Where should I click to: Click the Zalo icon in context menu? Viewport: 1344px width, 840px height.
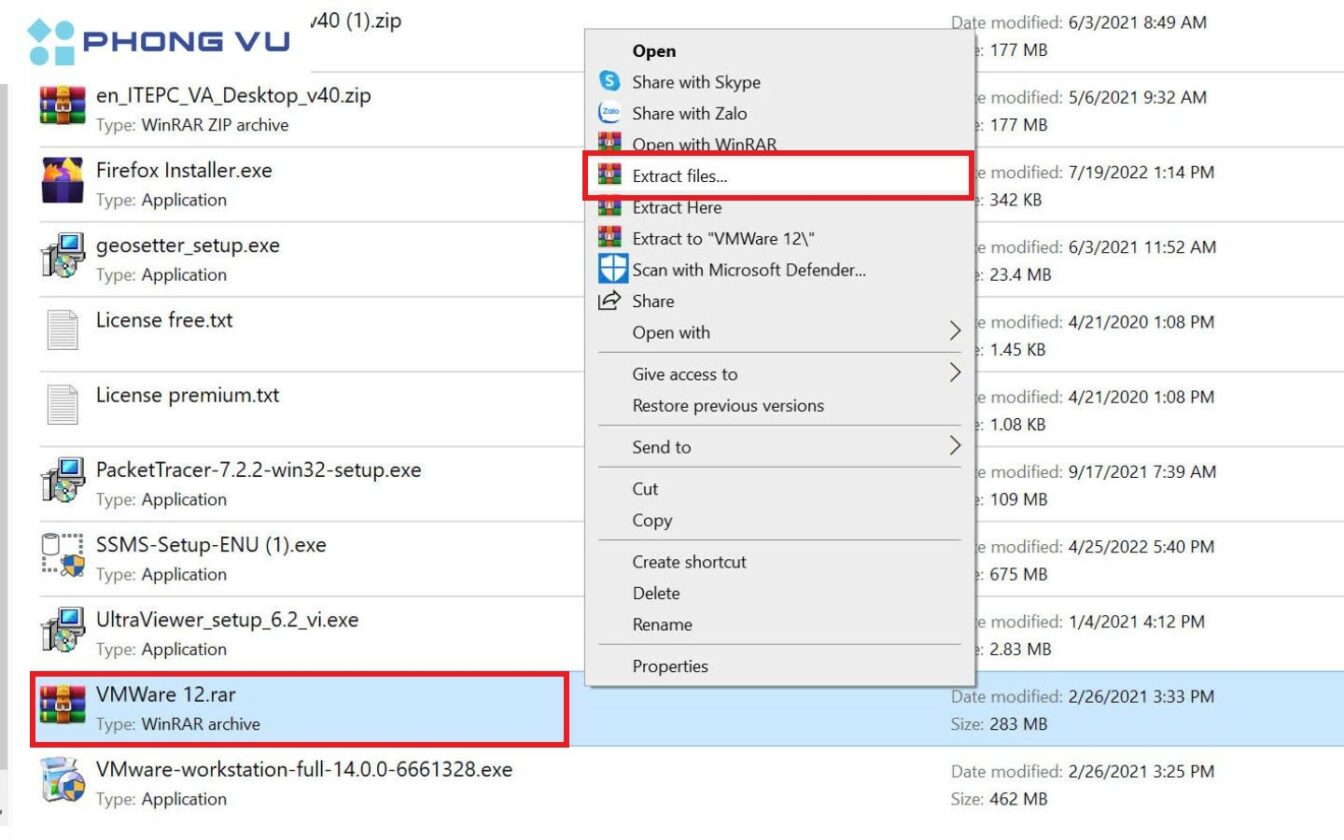tap(609, 113)
